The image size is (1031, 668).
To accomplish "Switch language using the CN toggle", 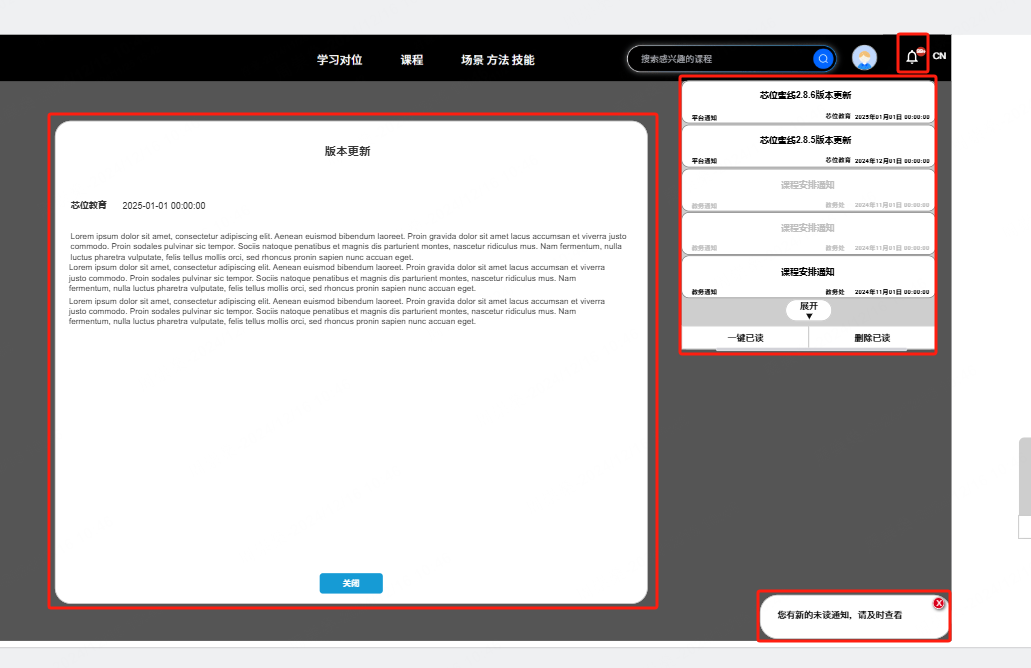I will click(938, 56).
